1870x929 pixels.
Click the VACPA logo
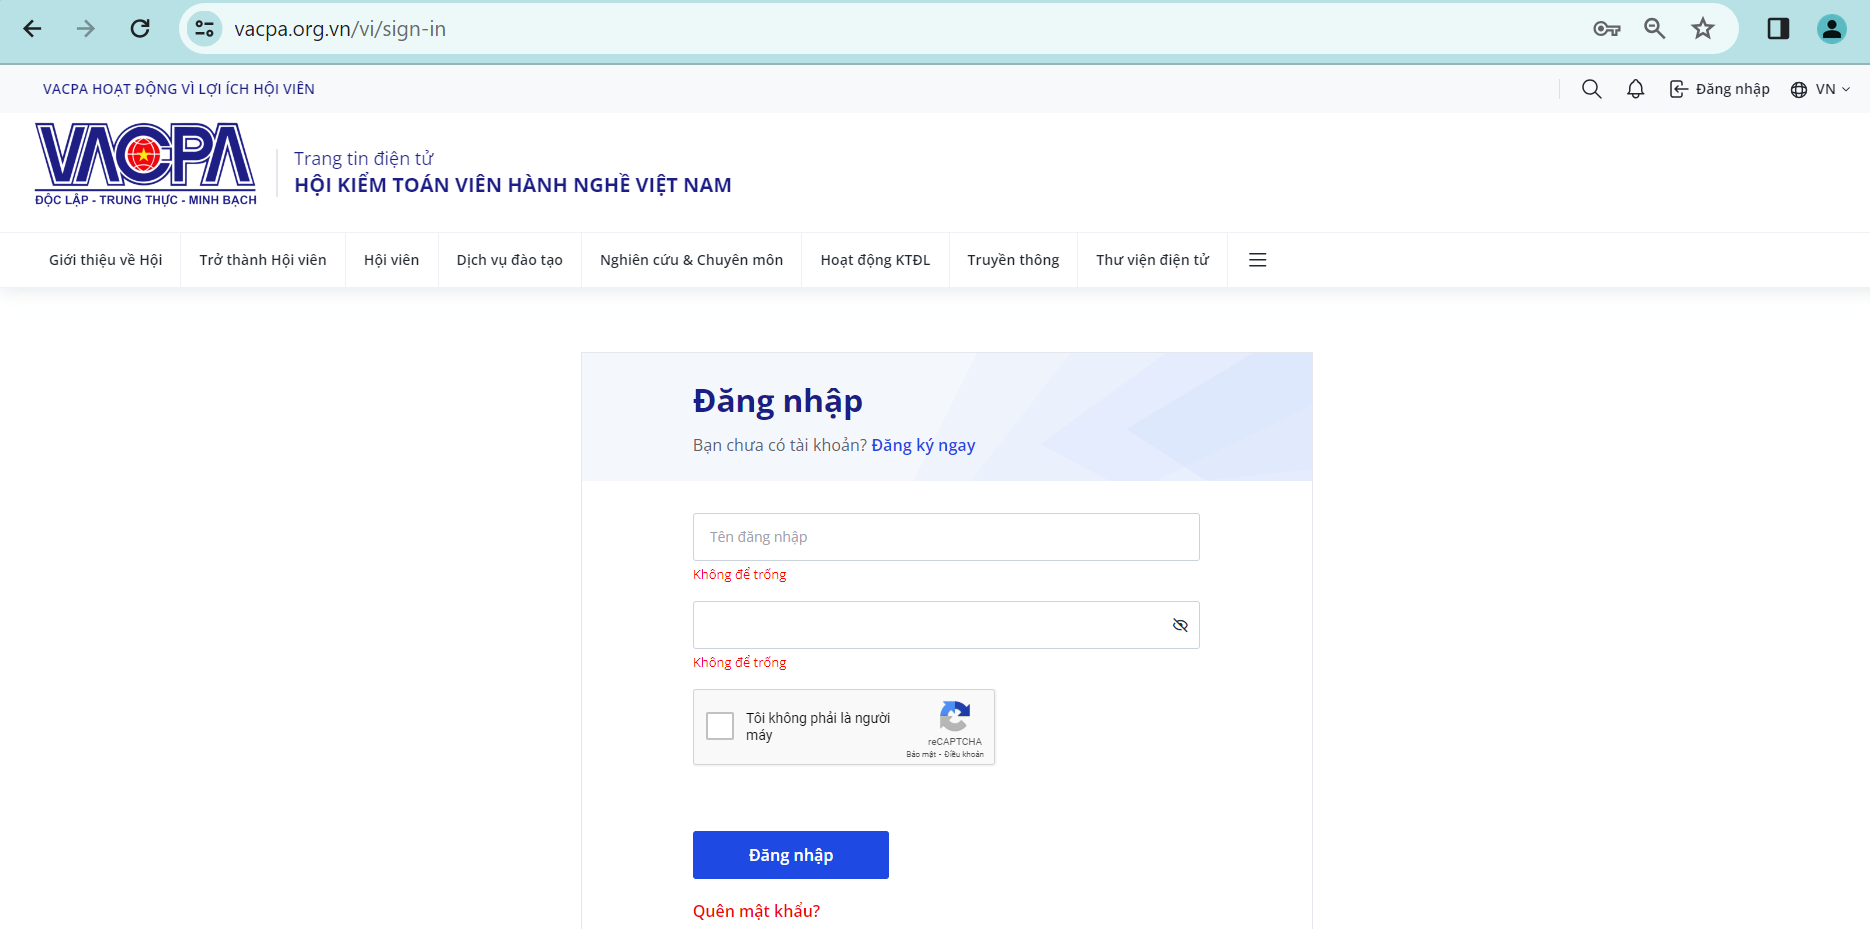[146, 165]
